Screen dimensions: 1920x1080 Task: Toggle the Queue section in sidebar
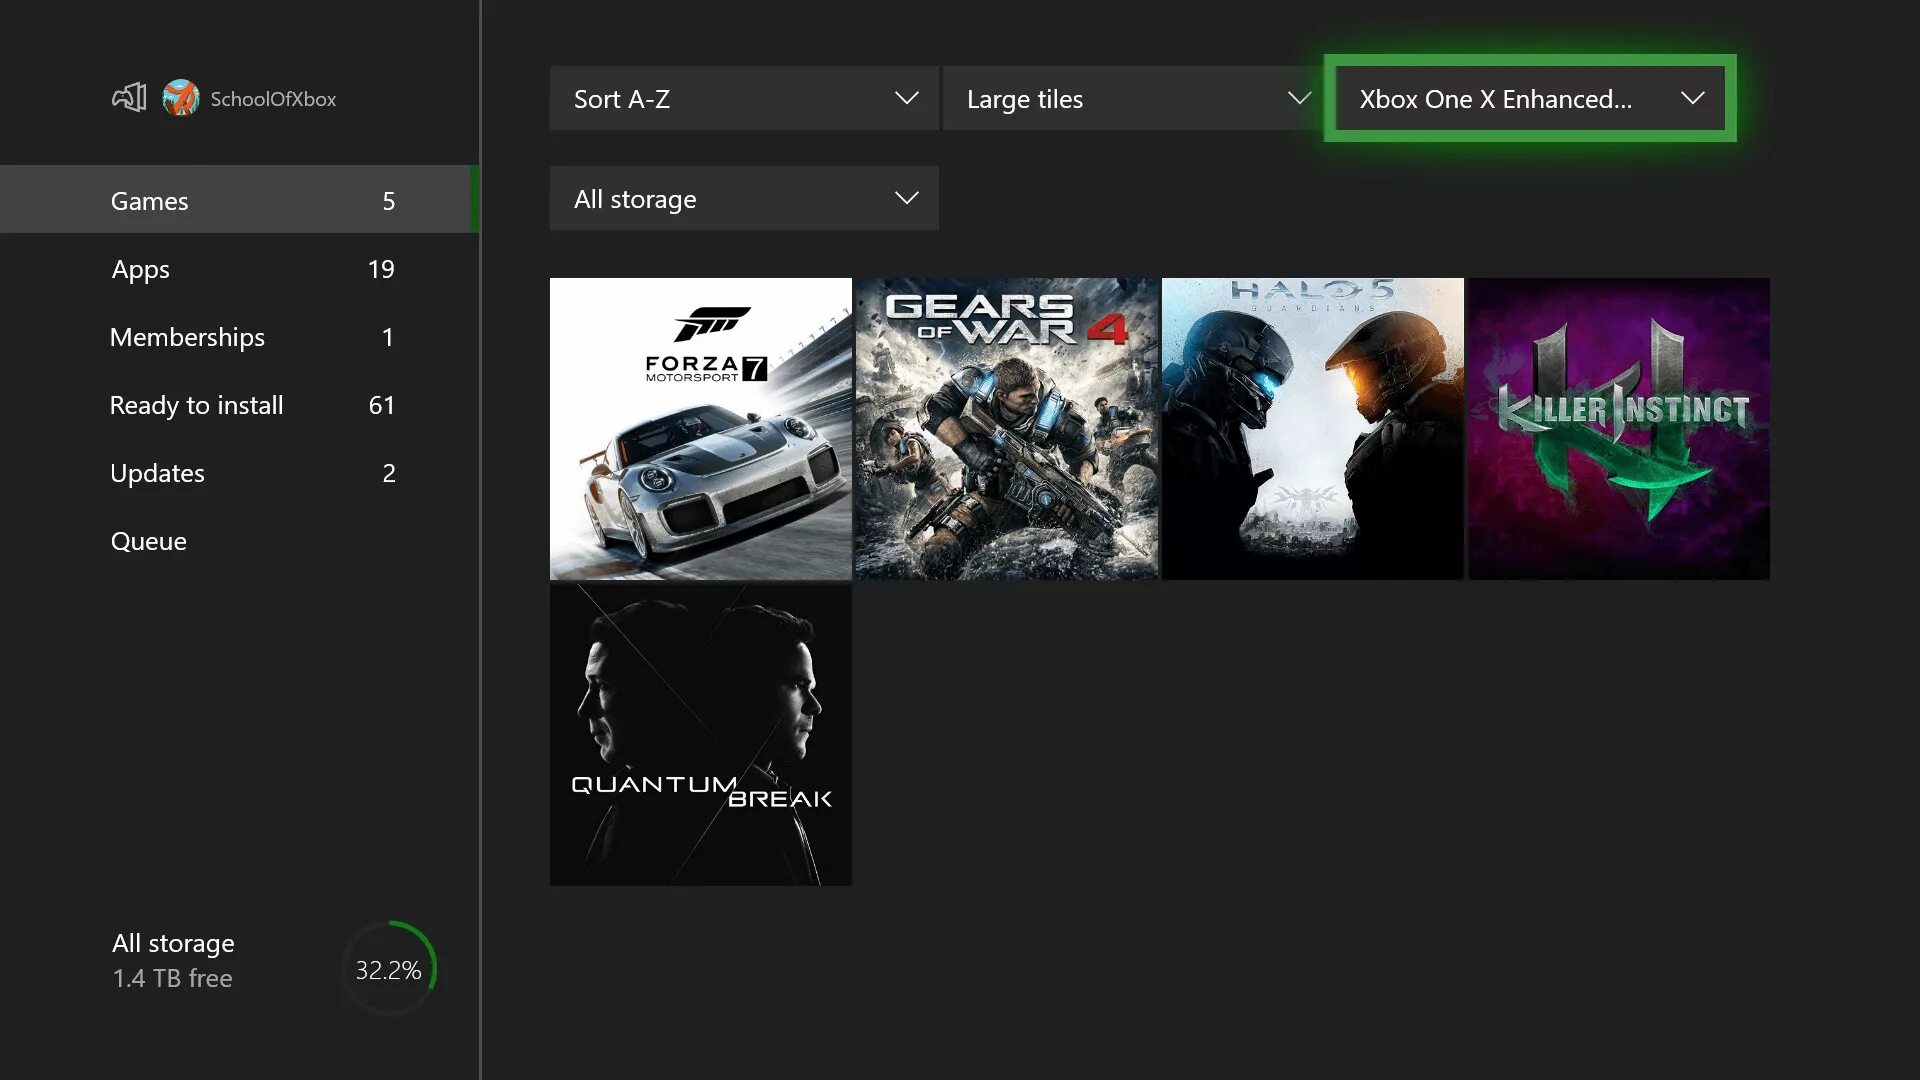click(149, 539)
